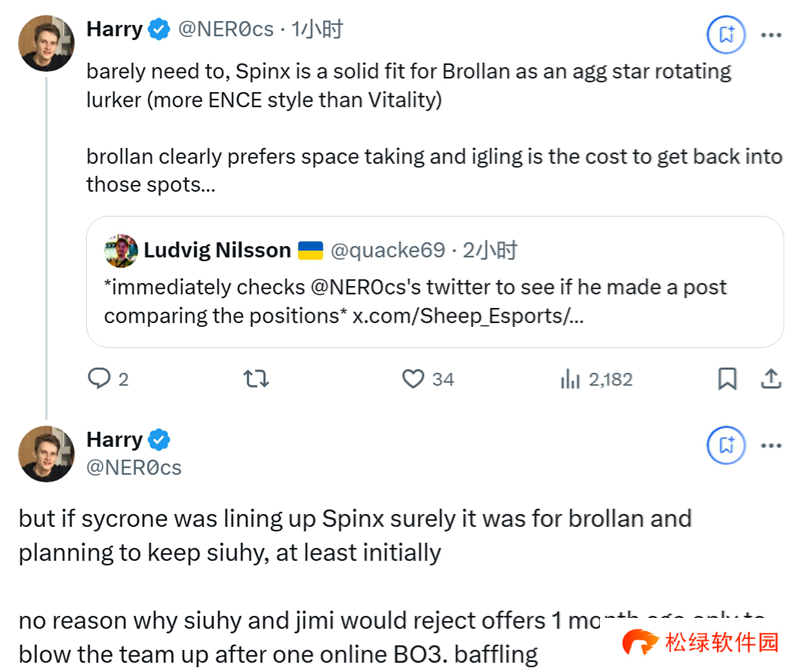View analytics showing 2,182 views
The image size is (800, 668).
(x=571, y=379)
